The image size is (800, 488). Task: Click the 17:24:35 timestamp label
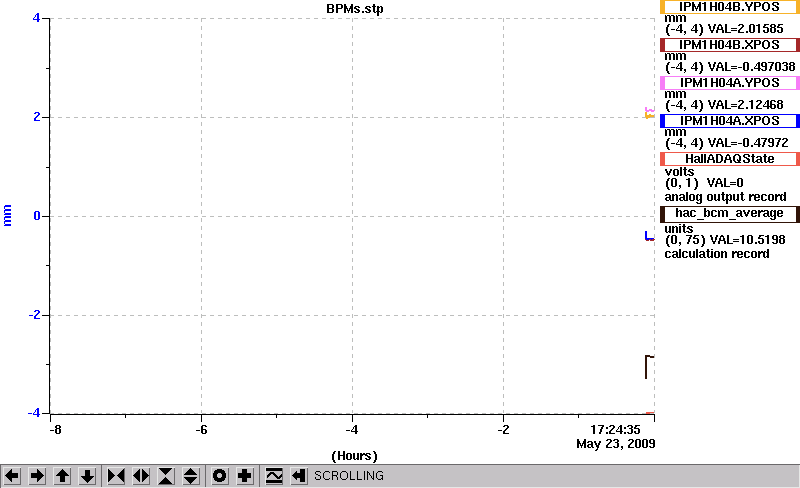[615, 430]
